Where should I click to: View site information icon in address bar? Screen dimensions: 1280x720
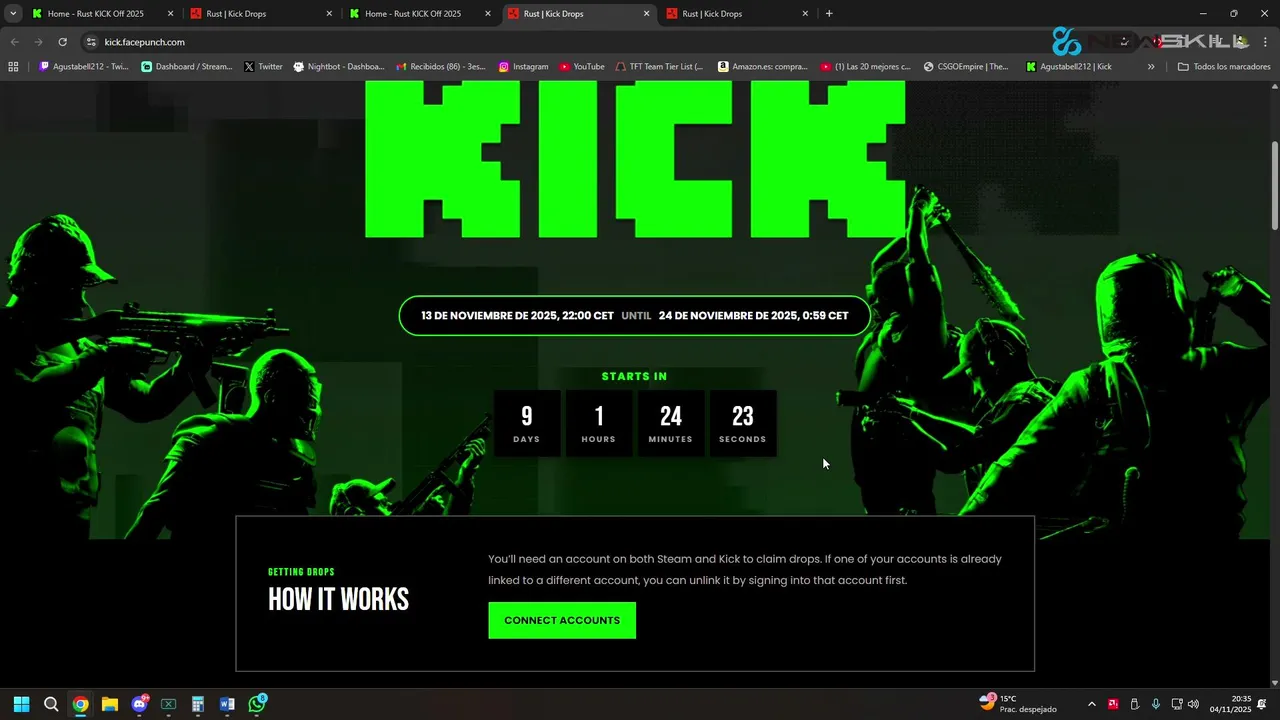[91, 42]
